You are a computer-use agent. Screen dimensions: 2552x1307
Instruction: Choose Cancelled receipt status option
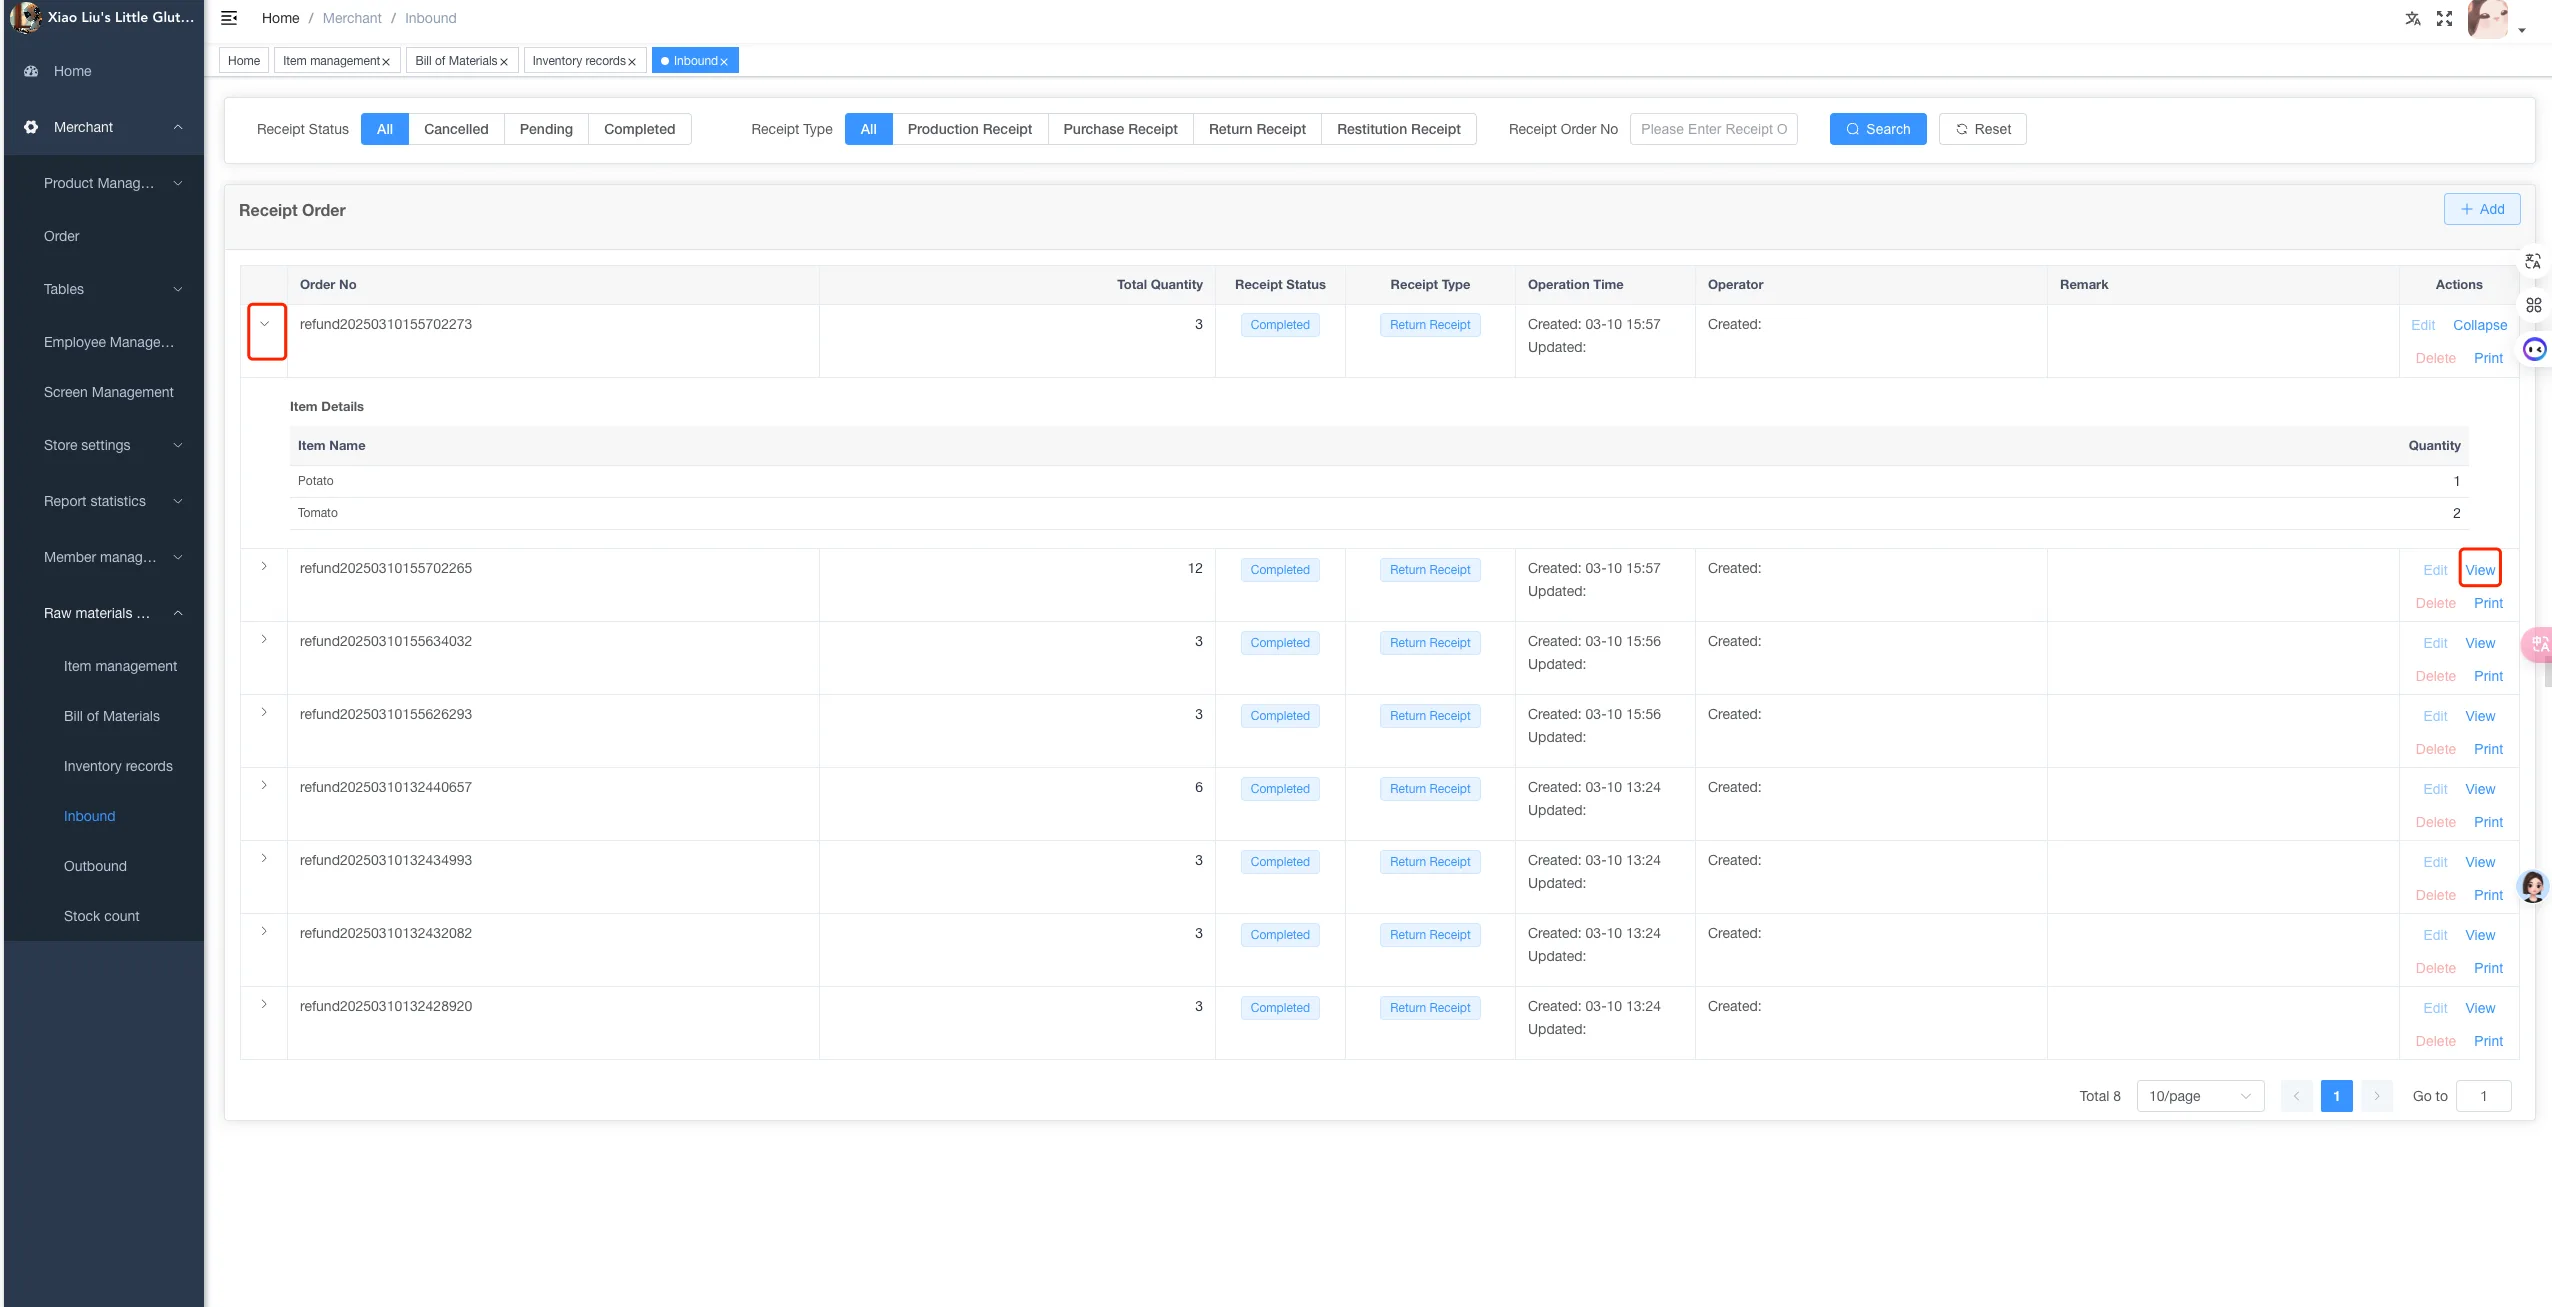[x=456, y=129]
